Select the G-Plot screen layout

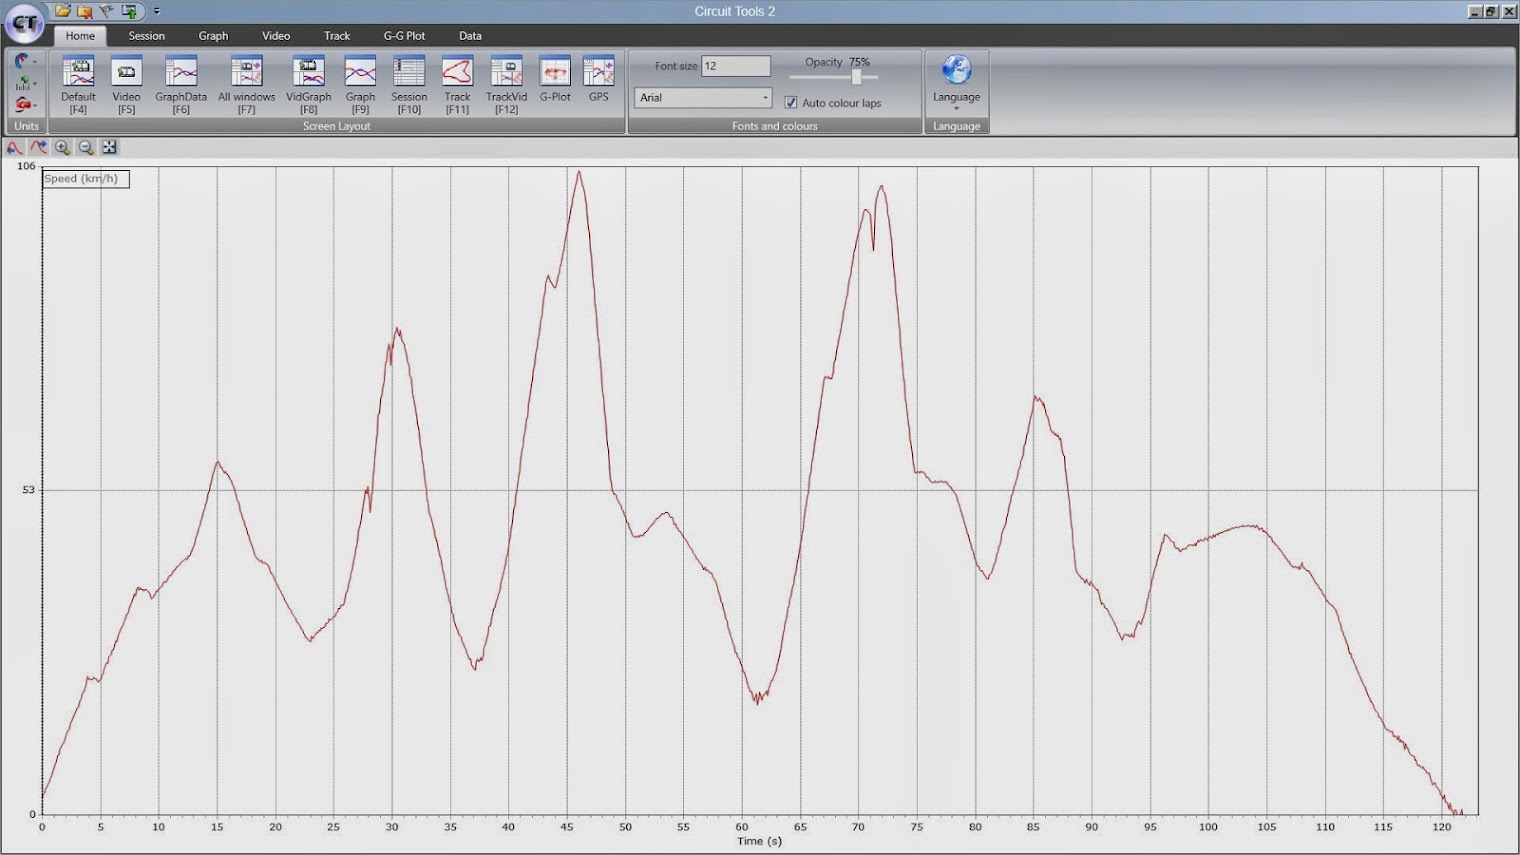click(x=555, y=81)
